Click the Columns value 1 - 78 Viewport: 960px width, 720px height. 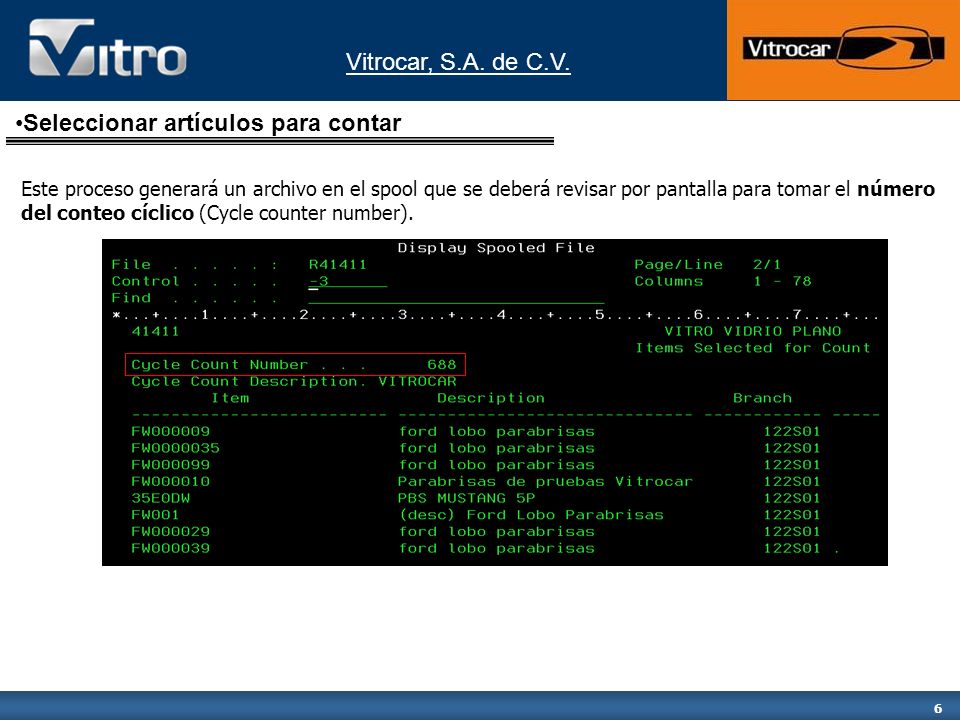782,282
